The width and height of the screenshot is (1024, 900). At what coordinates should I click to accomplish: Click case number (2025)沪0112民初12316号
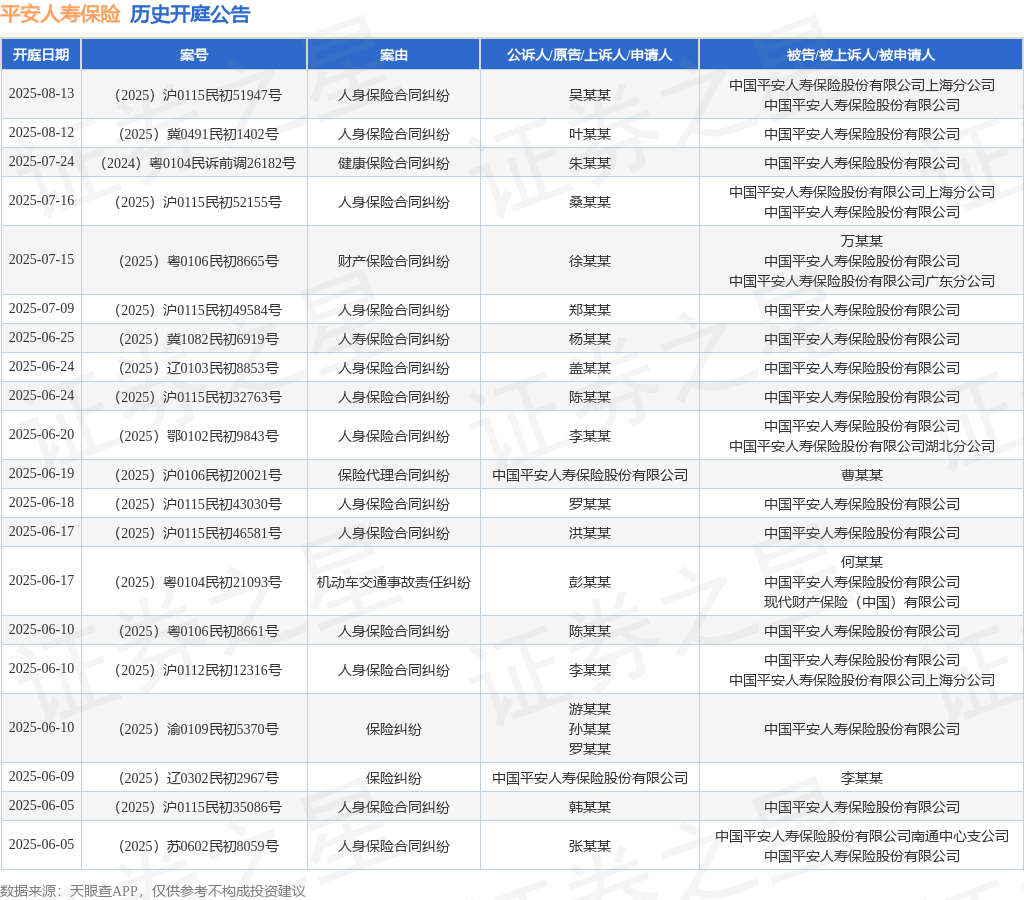tap(198, 670)
